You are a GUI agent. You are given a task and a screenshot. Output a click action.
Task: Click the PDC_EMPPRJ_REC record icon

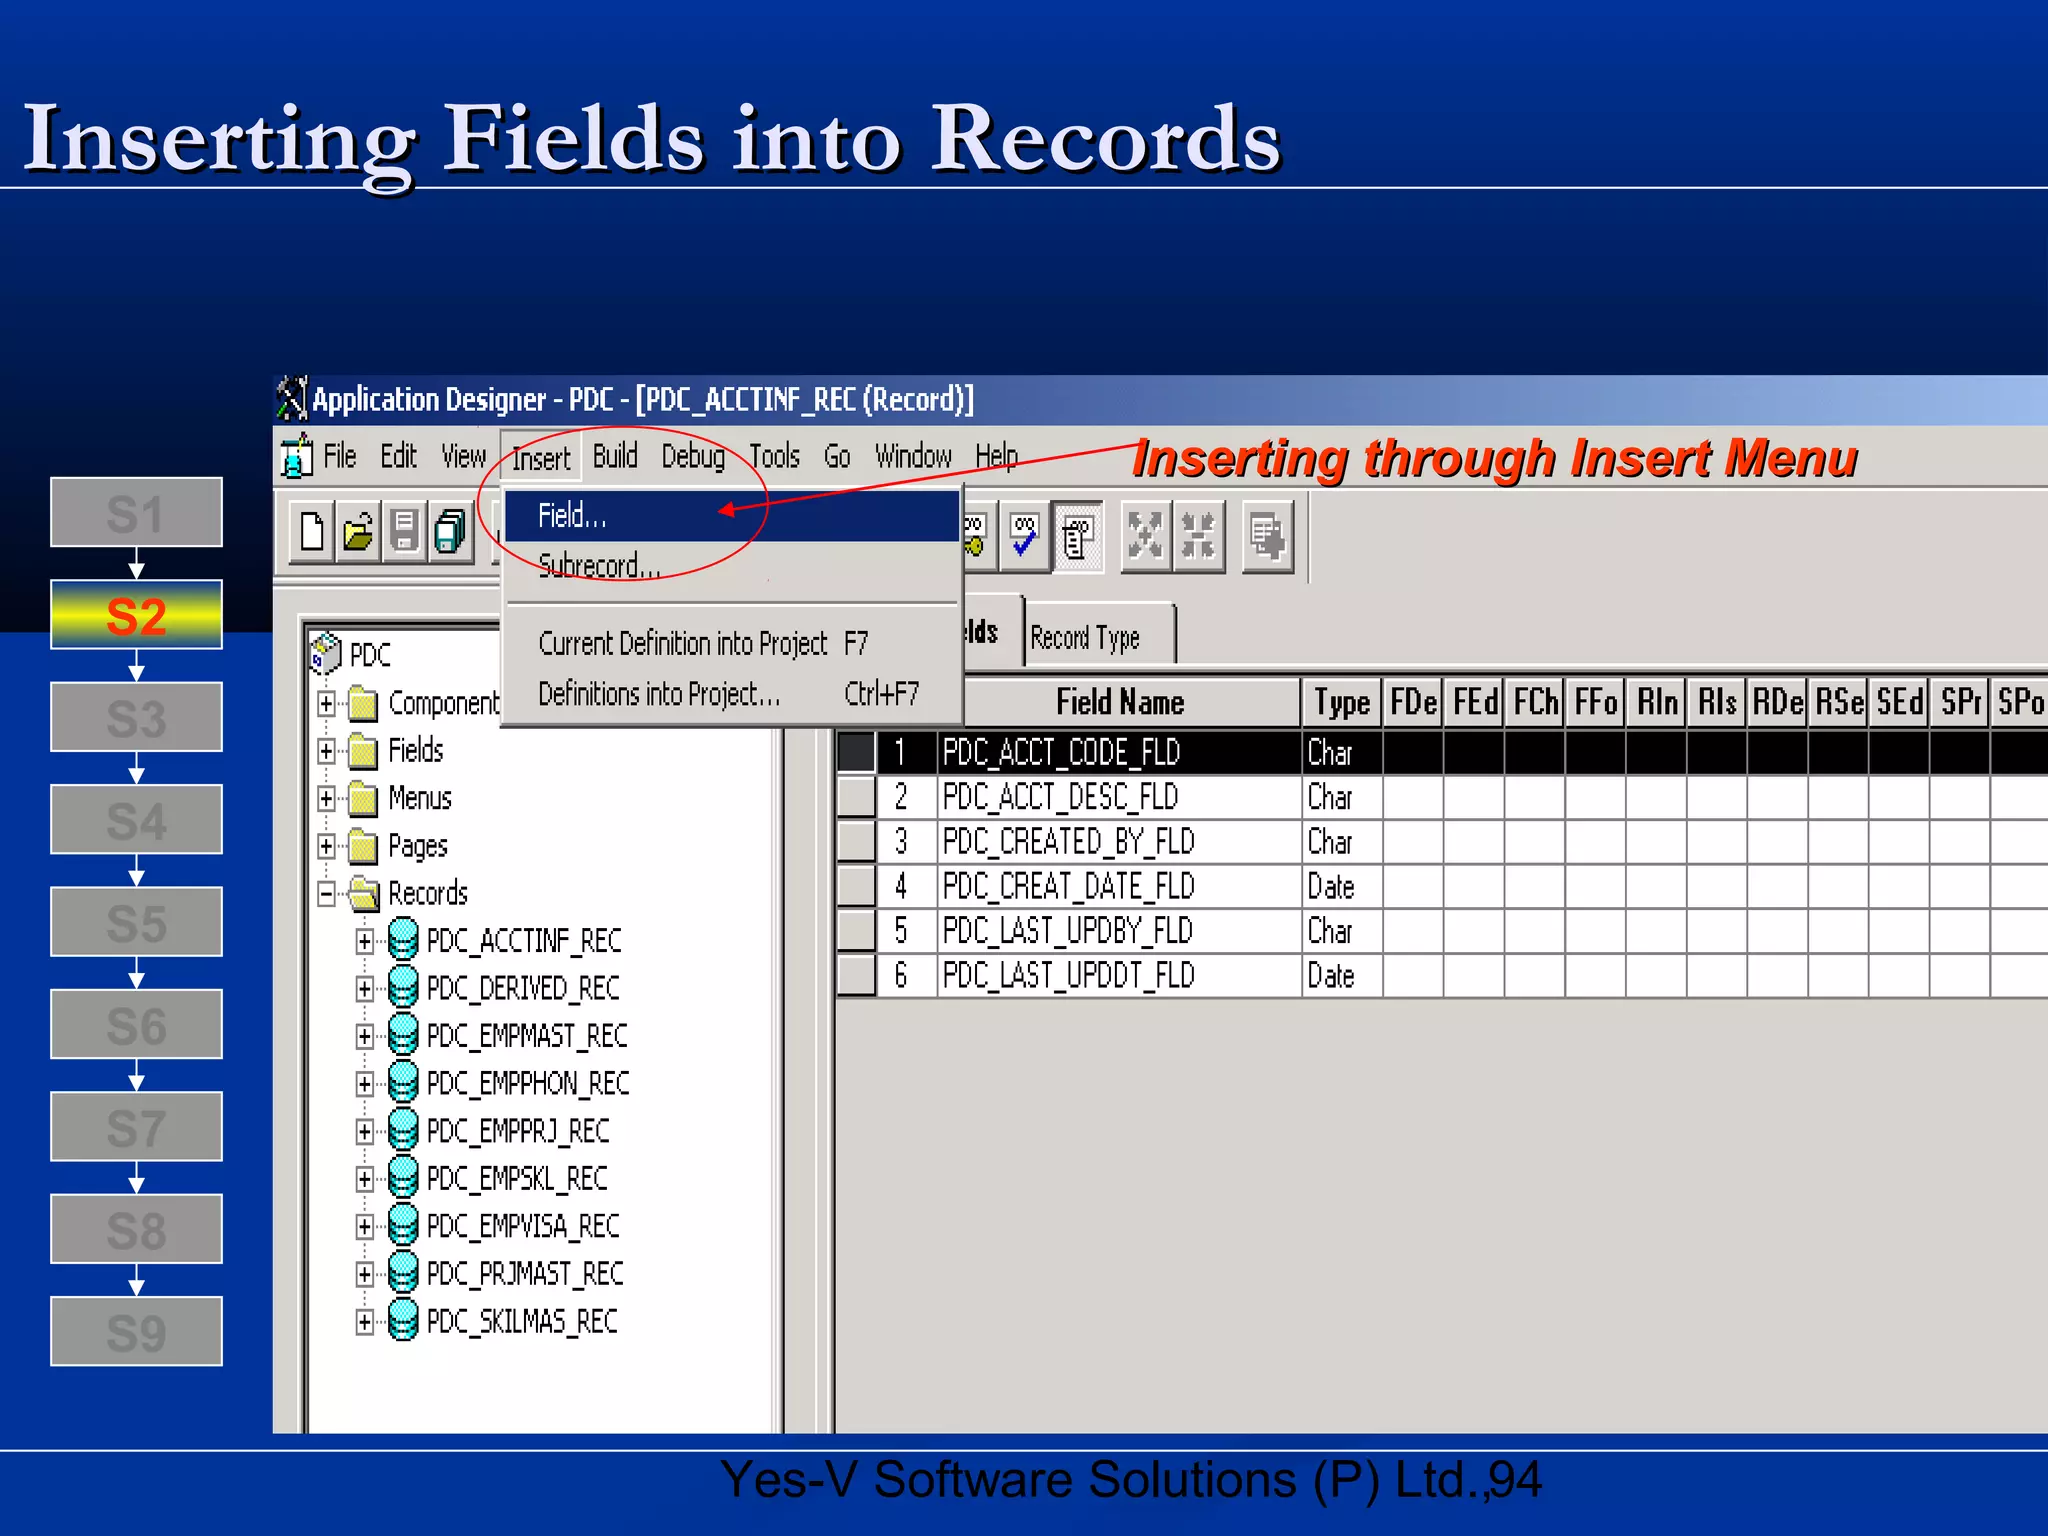(x=403, y=1130)
